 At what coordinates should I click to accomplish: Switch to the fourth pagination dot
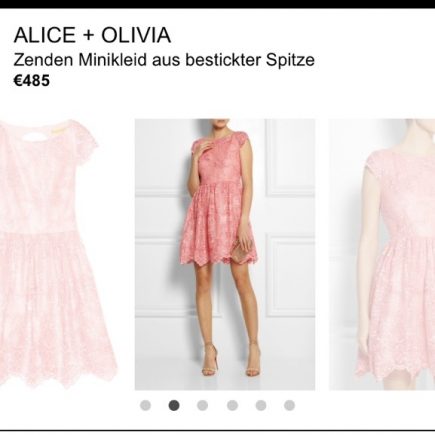pyautogui.click(x=232, y=405)
